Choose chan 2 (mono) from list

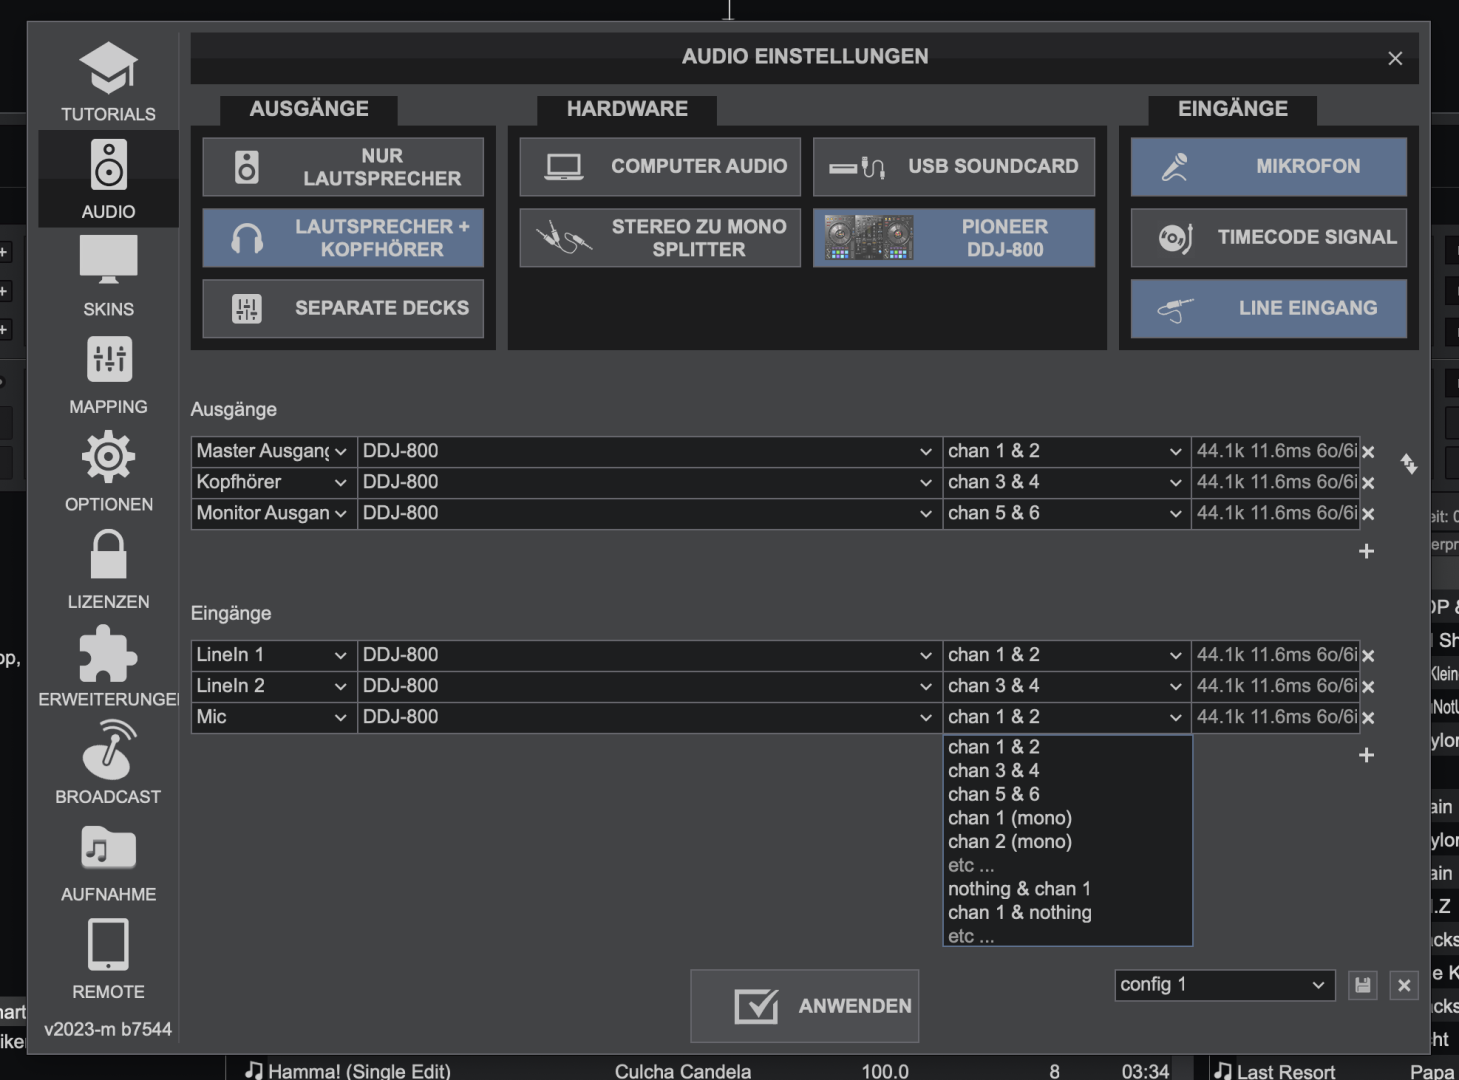click(x=1068, y=842)
